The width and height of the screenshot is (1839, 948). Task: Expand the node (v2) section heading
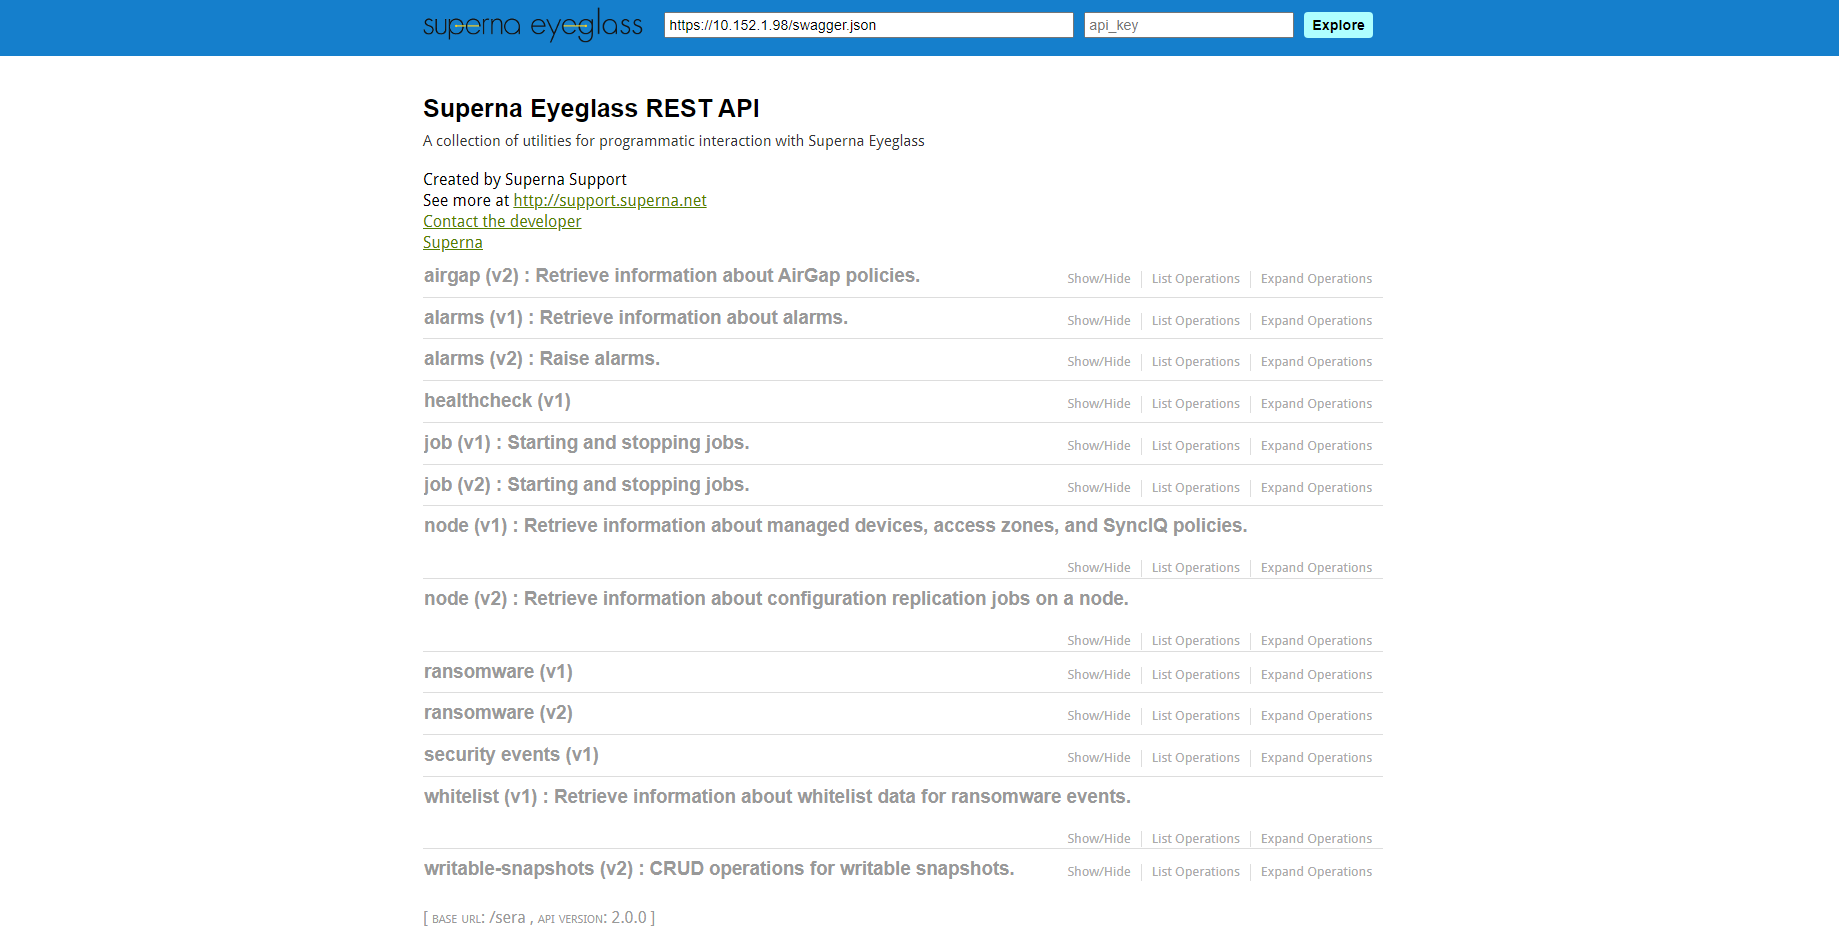click(776, 599)
